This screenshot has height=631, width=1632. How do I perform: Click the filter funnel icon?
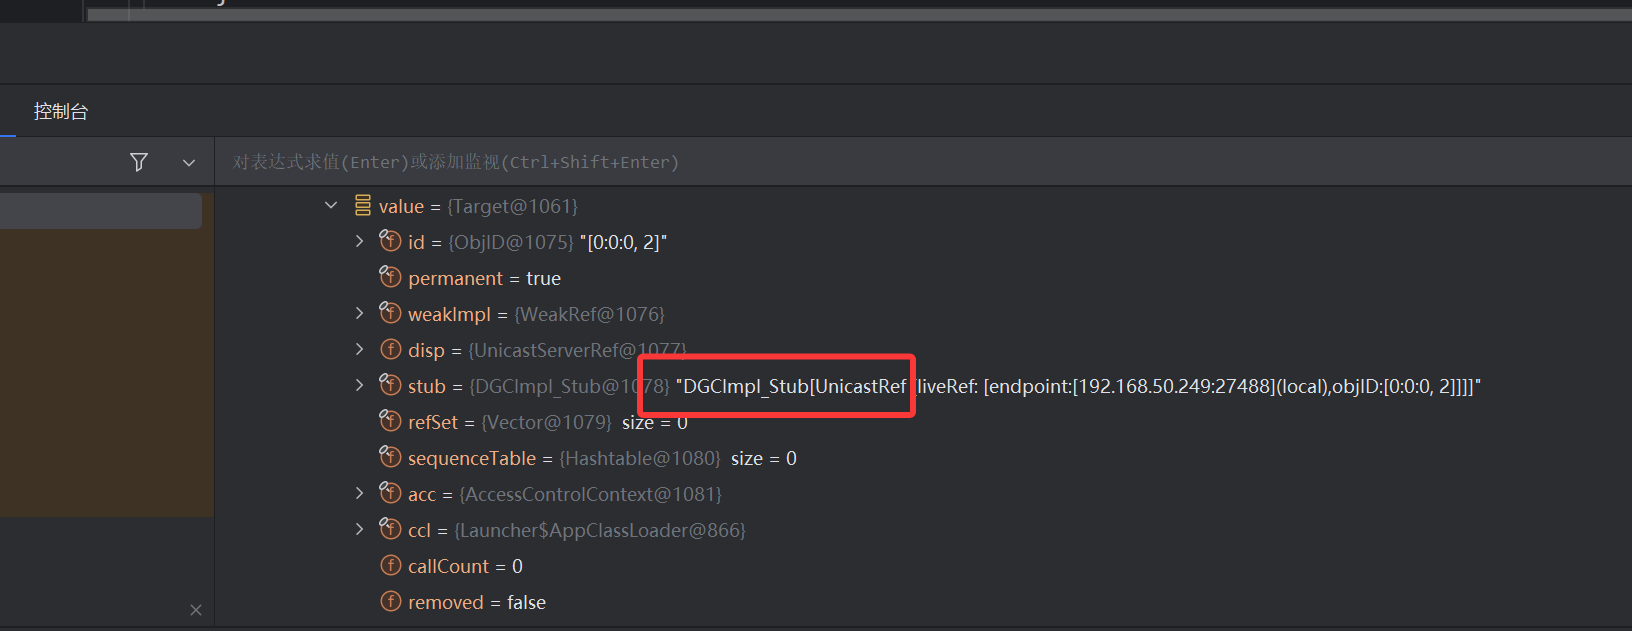[x=139, y=162]
